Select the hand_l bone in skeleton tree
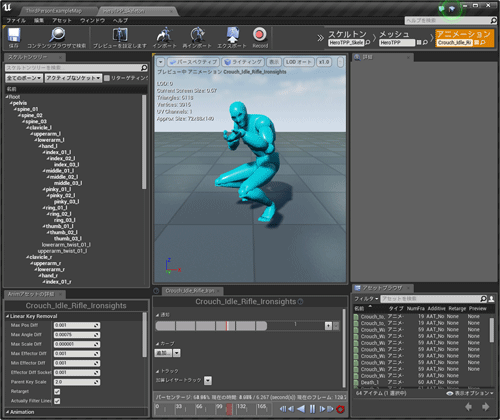 pyautogui.click(x=49, y=146)
